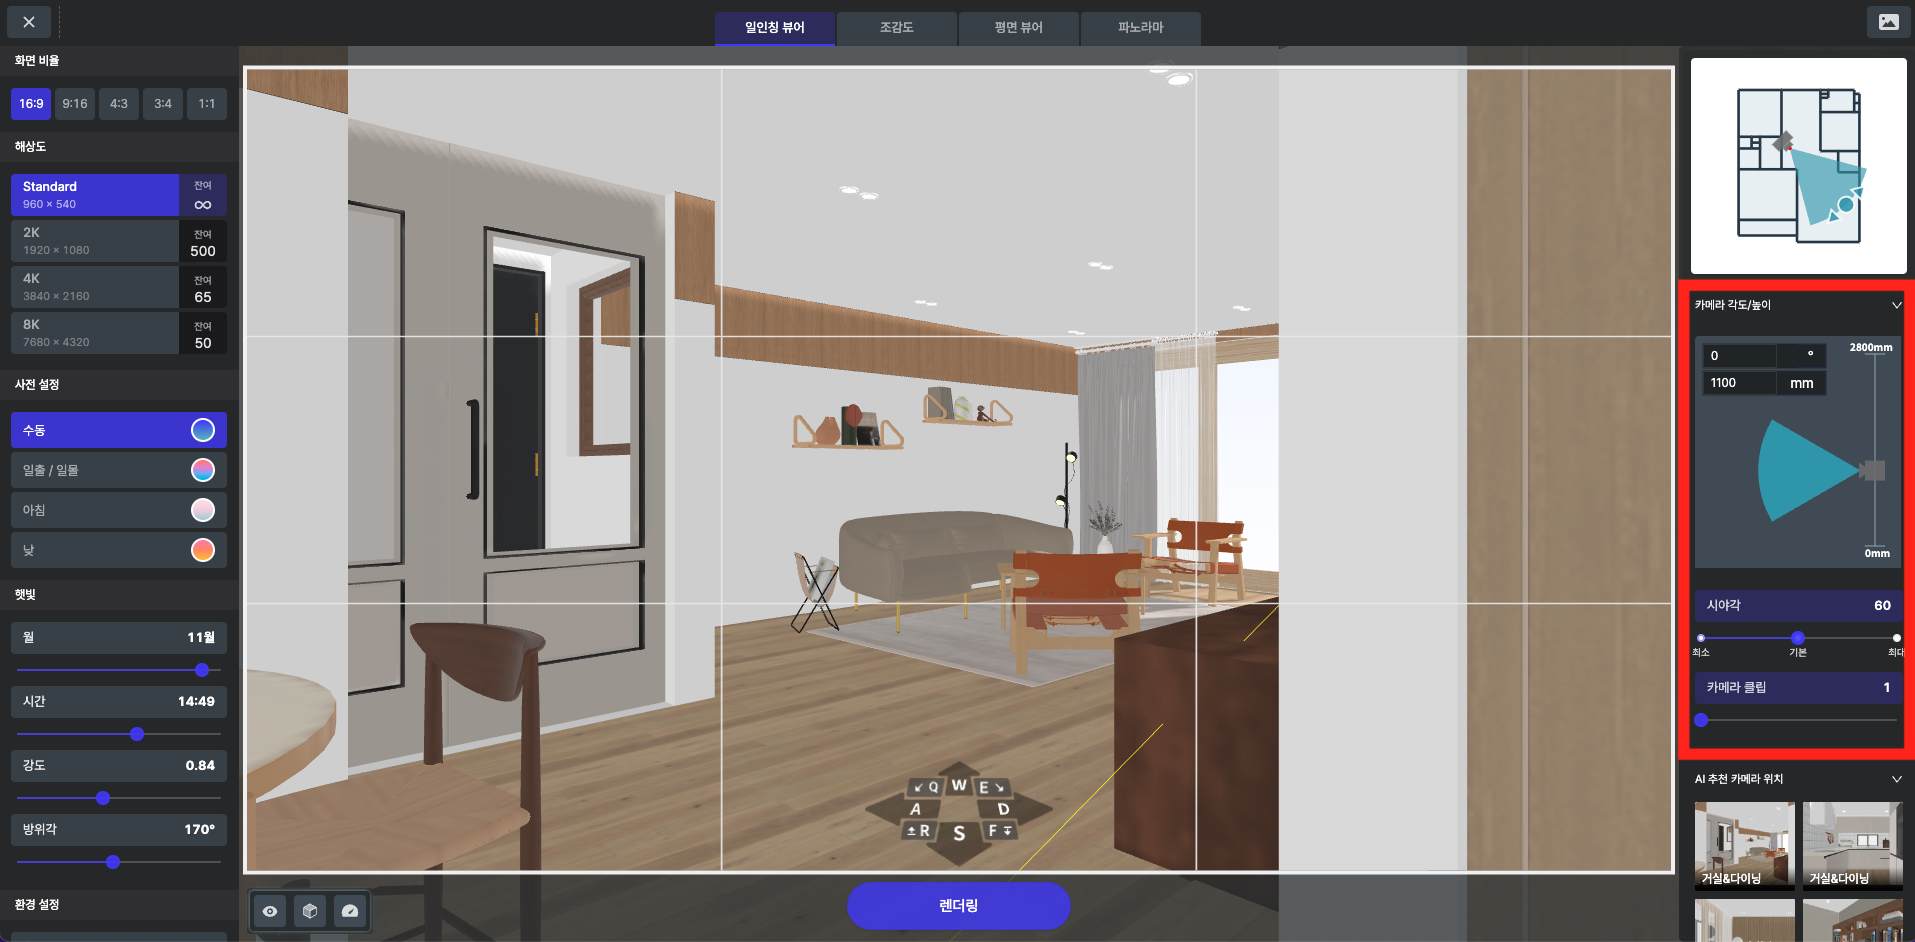Screen dimensions: 1915x942
Task: Select the 9:16 aspect ratio
Action: pyautogui.click(x=75, y=104)
